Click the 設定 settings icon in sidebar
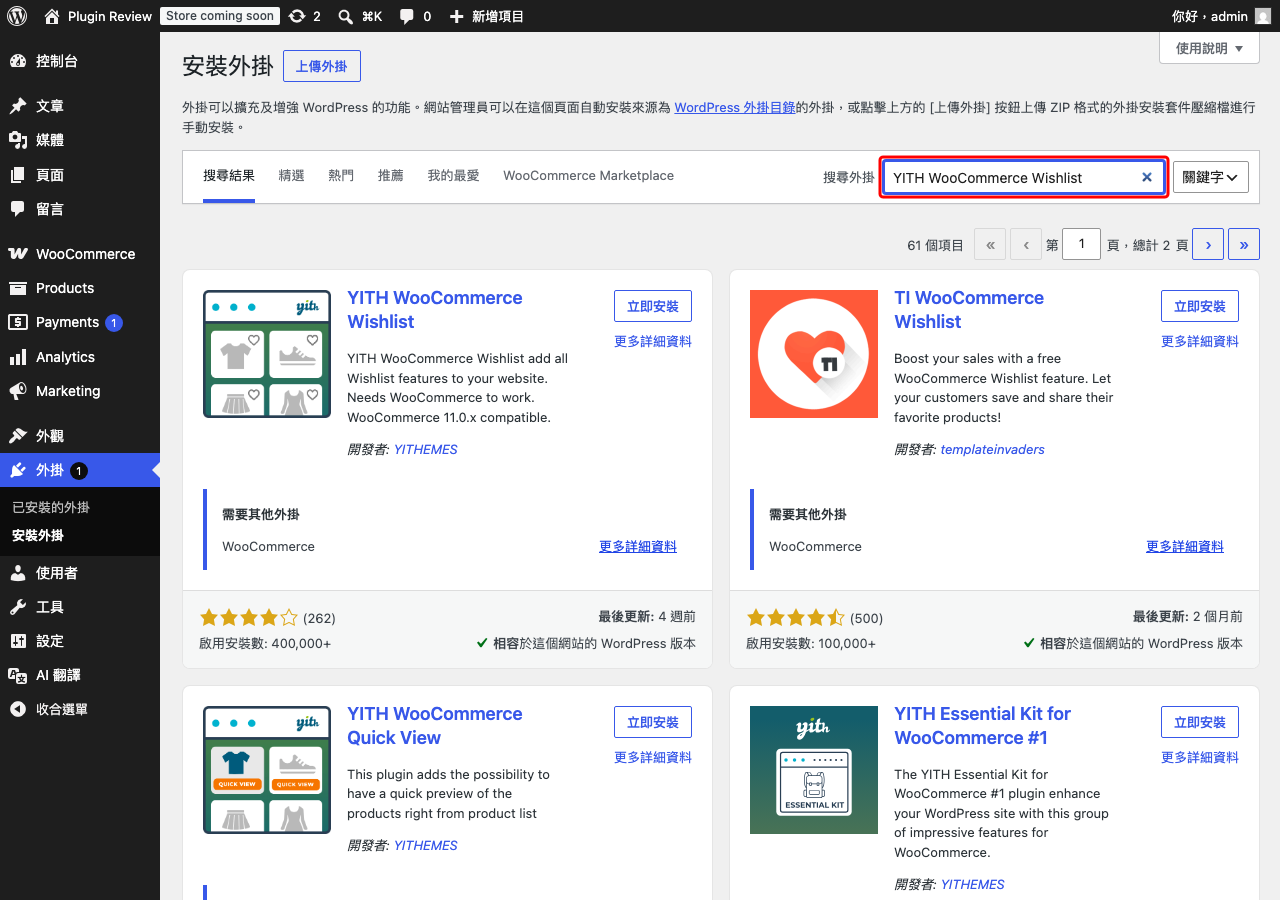 click(x=18, y=641)
